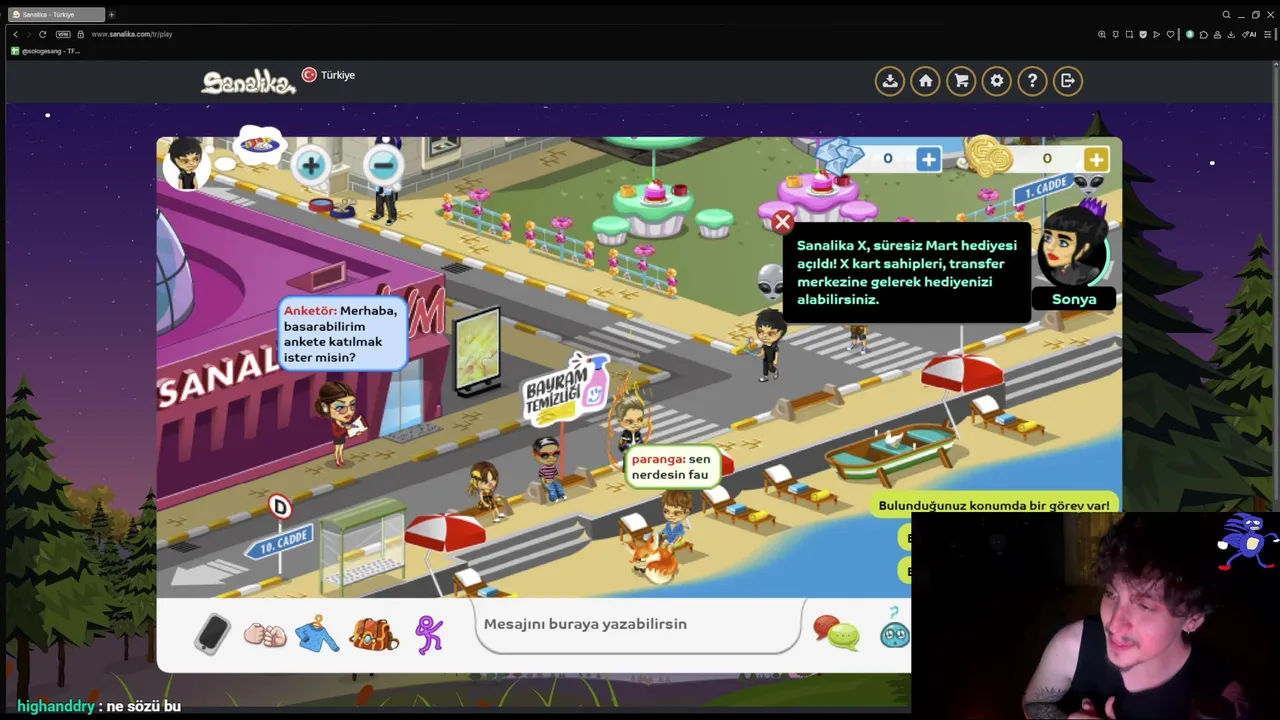Screen dimensions: 1280x720
Task: Close the Sonya announcement with red X
Action: point(783,221)
